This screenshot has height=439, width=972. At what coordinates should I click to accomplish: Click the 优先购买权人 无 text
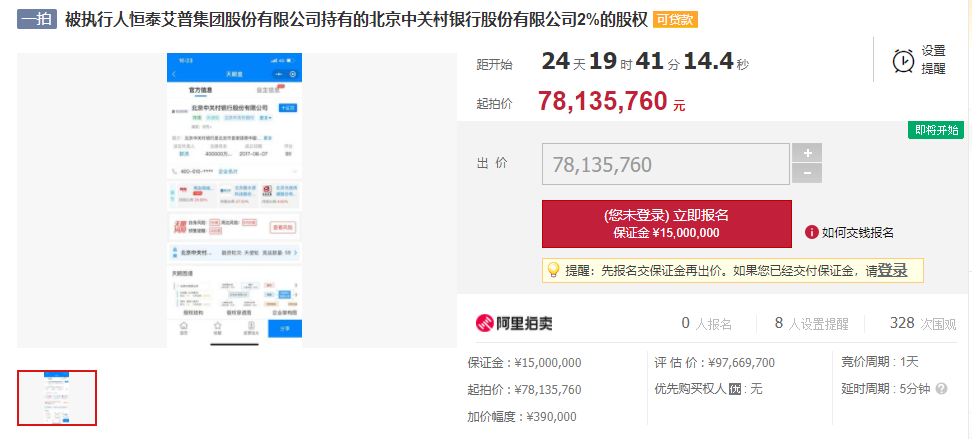point(709,389)
